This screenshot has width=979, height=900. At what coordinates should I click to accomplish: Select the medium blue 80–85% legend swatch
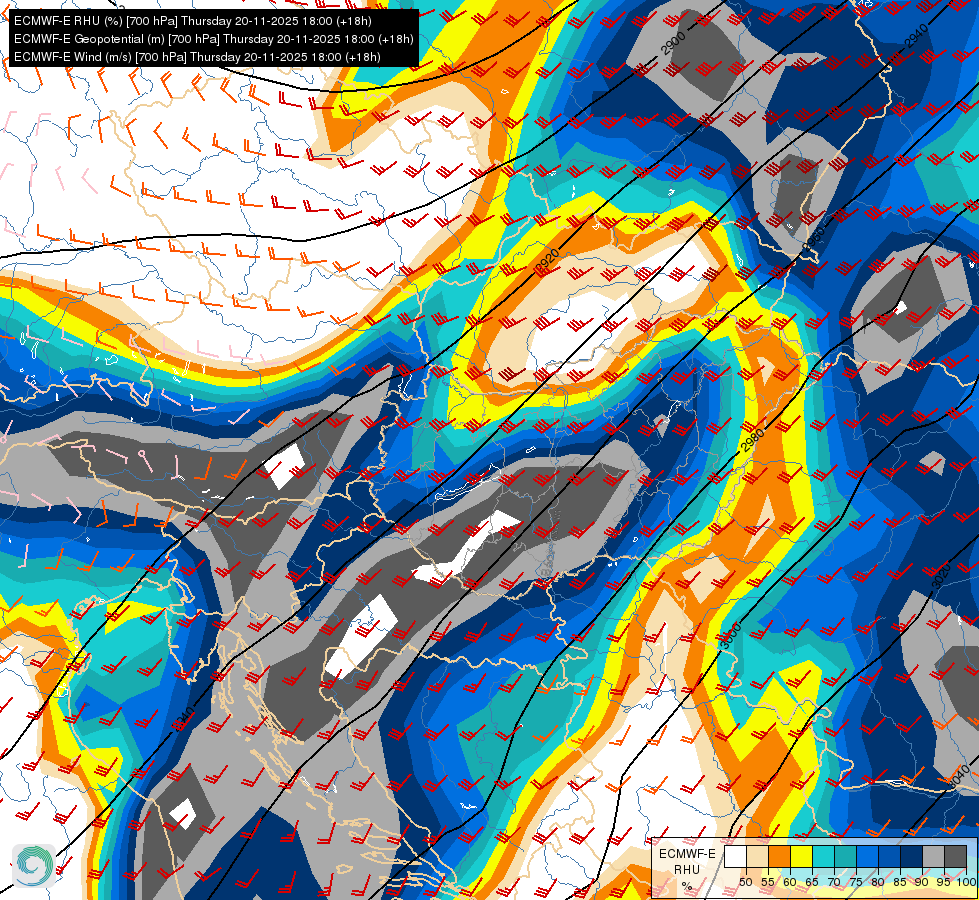(890, 856)
